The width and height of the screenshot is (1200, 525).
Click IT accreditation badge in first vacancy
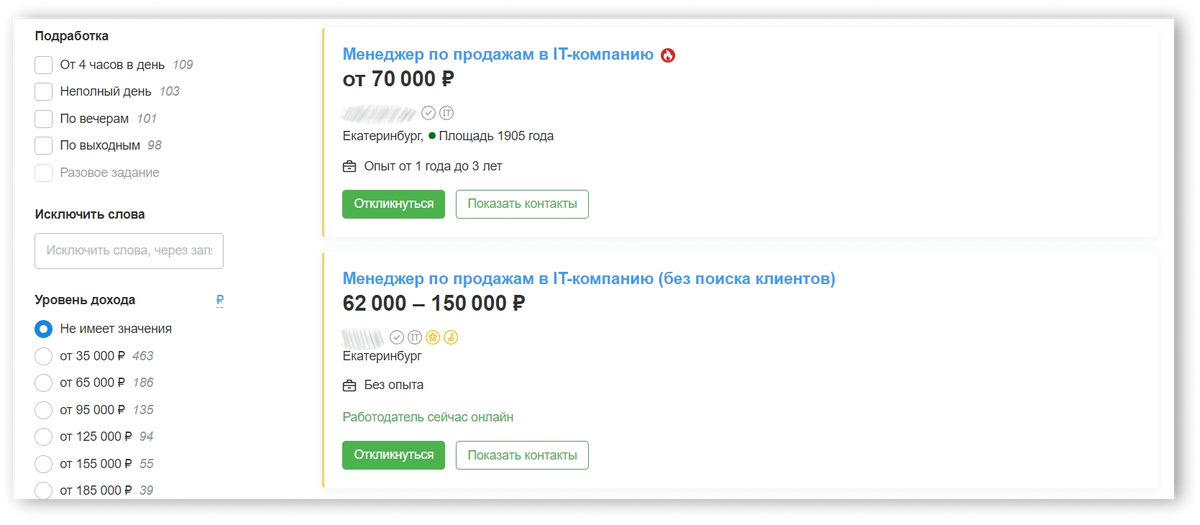[446, 113]
